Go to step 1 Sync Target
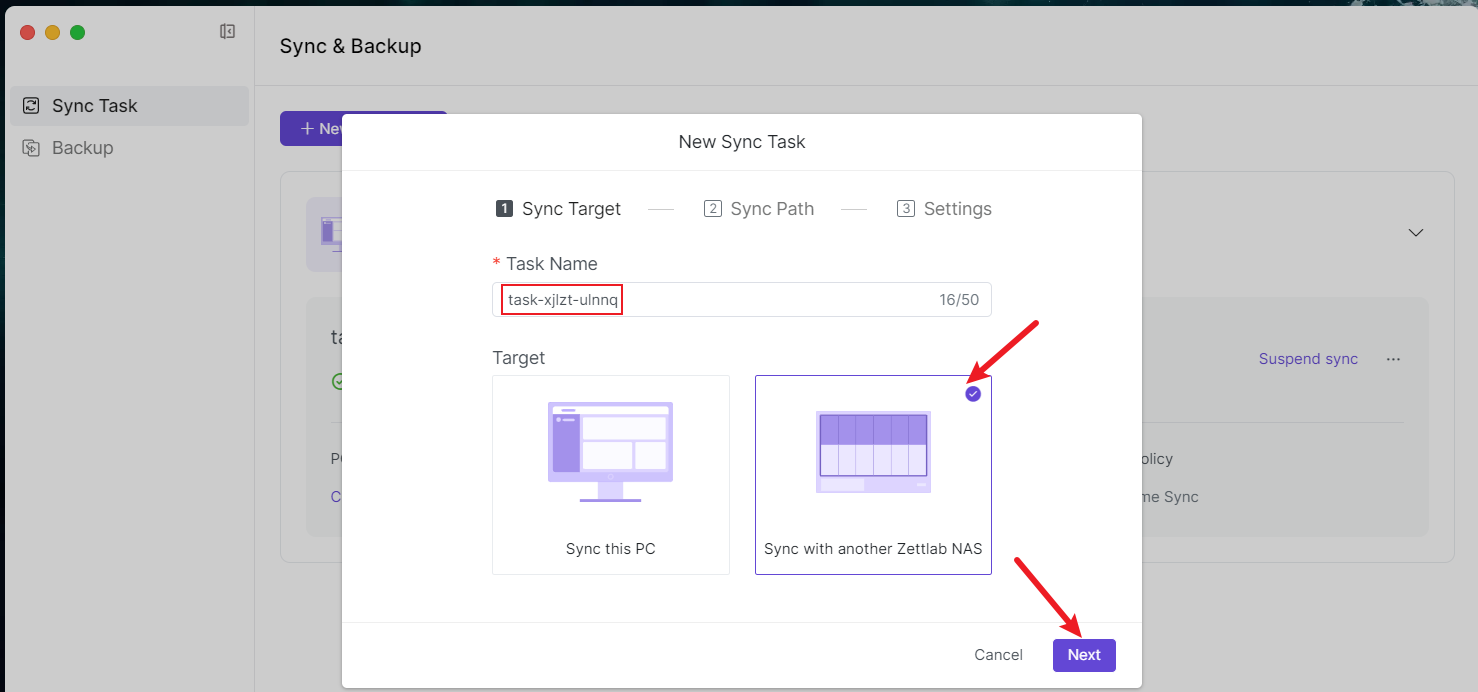1478x692 pixels. (x=559, y=209)
